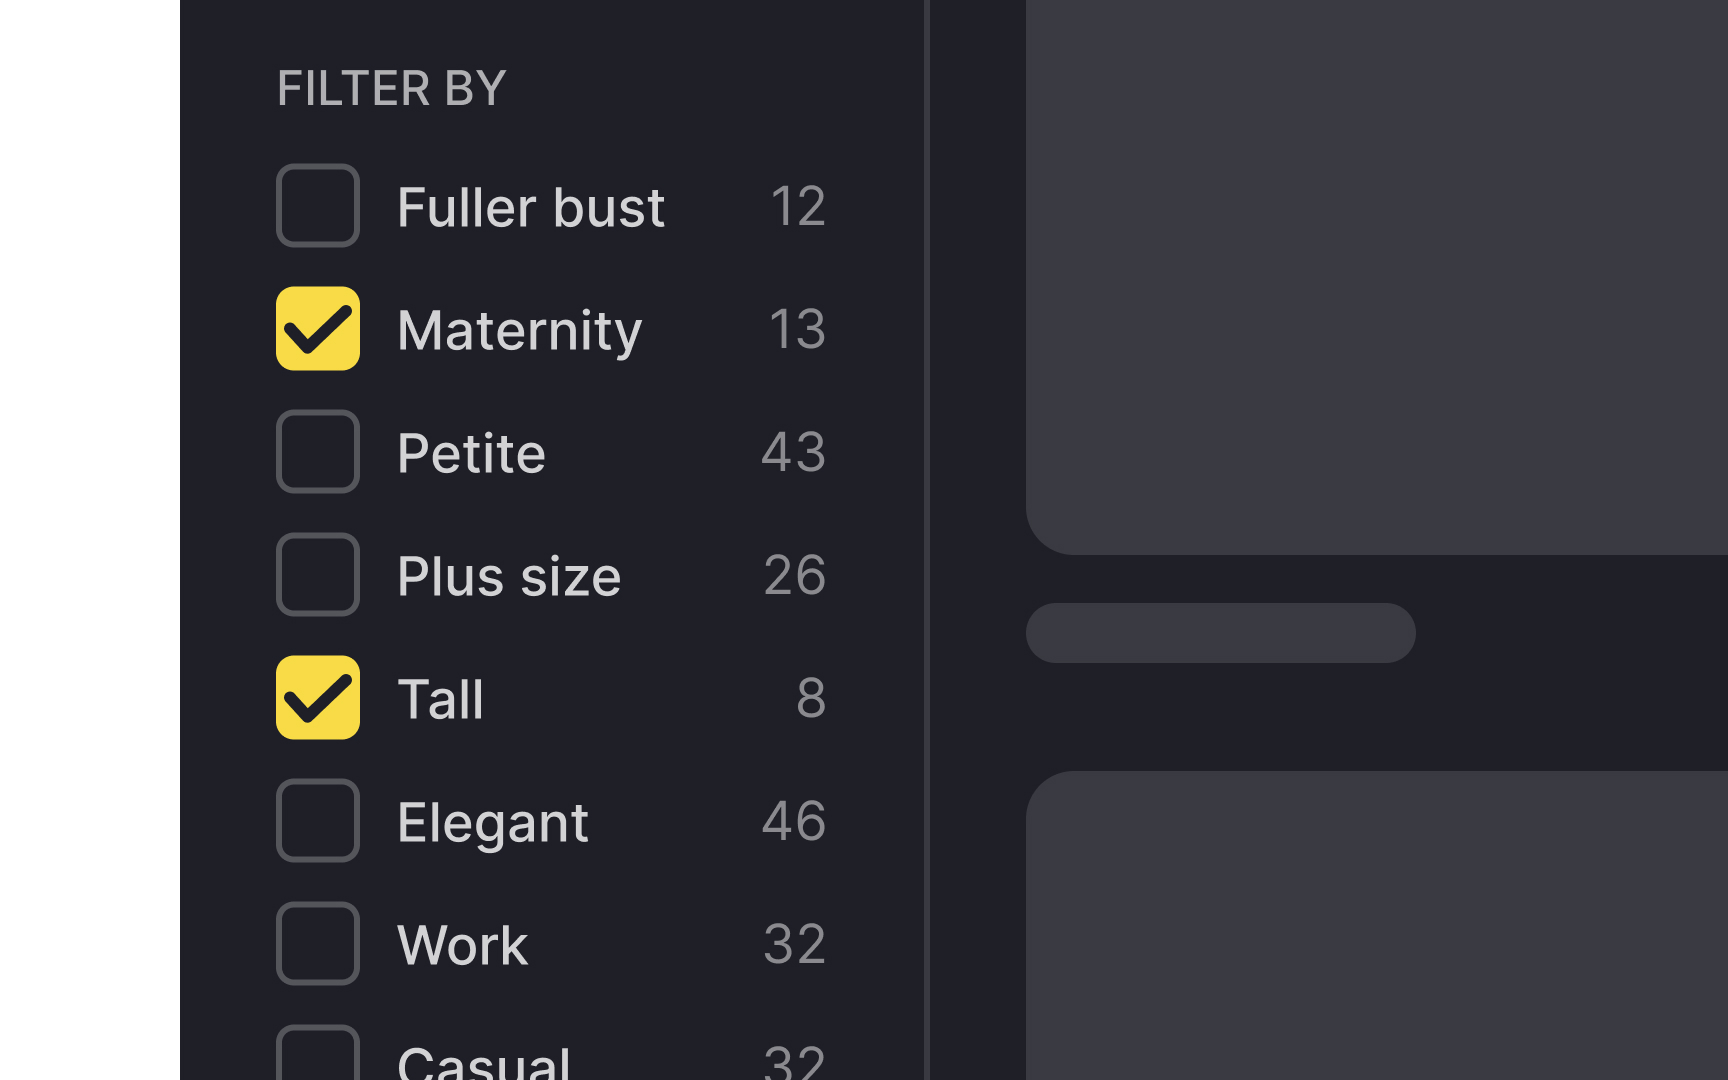Uncheck the Maternity filter
The height and width of the screenshot is (1080, 1728).
point(317,328)
